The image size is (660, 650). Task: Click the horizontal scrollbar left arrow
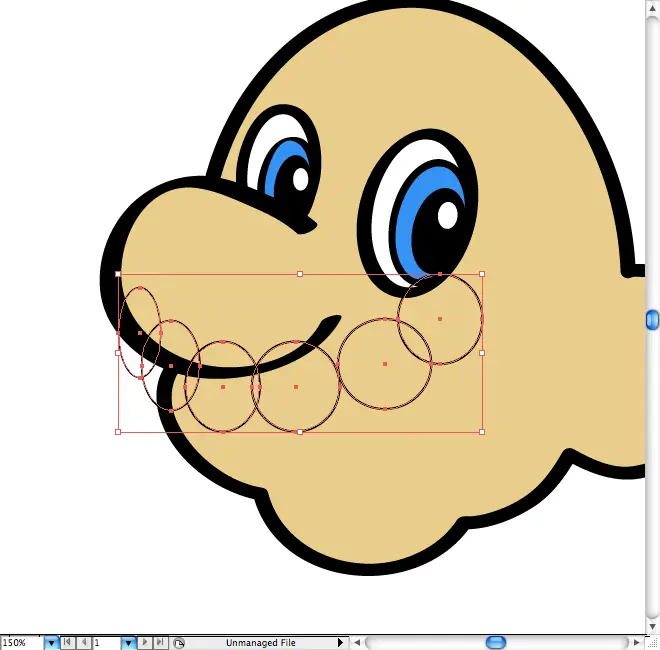coord(357,643)
